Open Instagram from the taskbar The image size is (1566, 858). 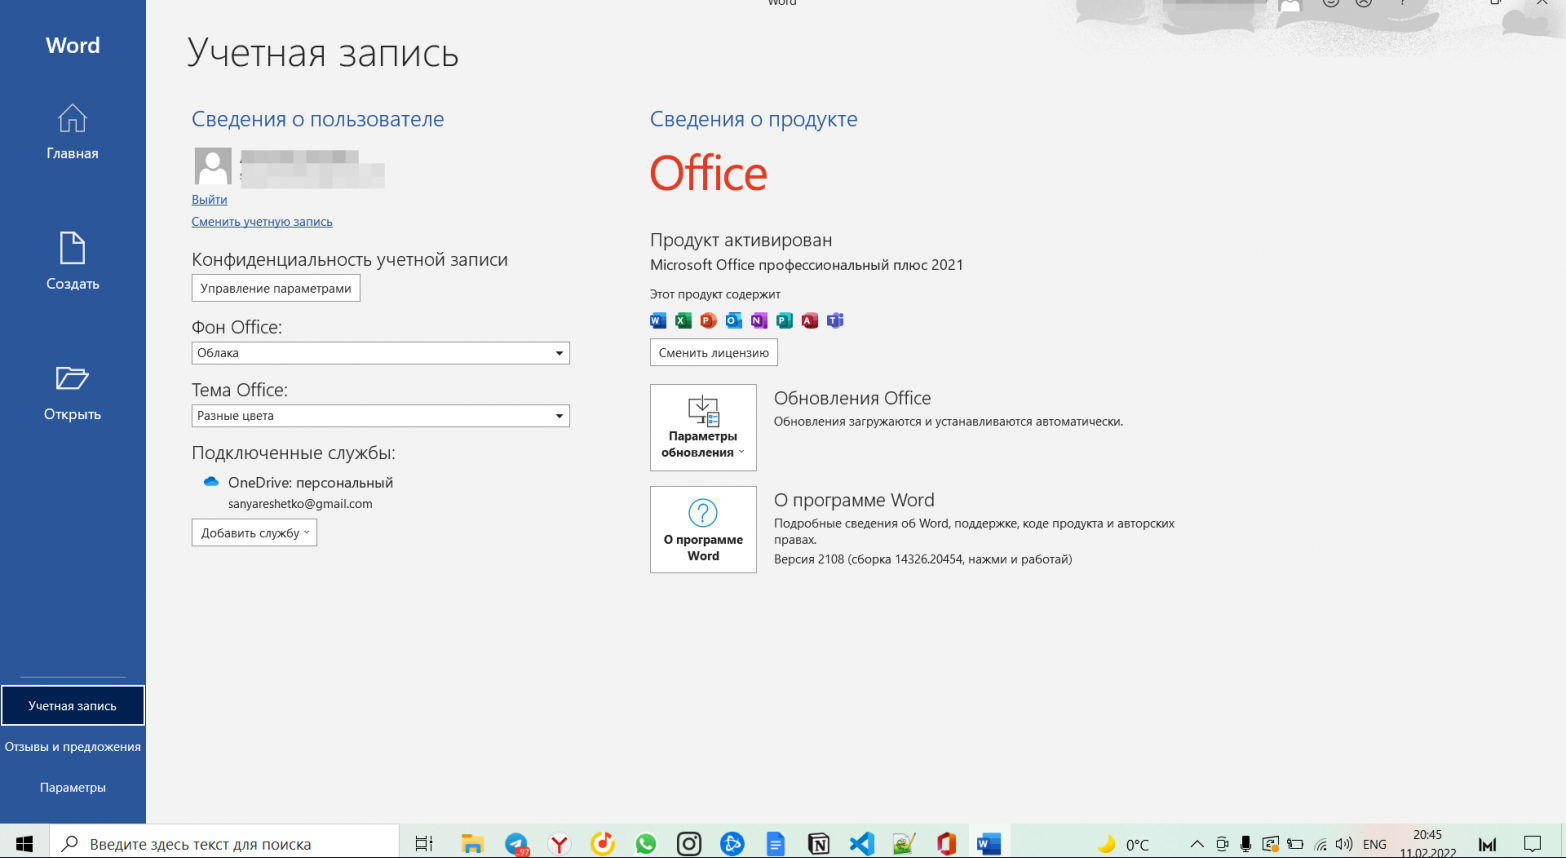coord(689,844)
